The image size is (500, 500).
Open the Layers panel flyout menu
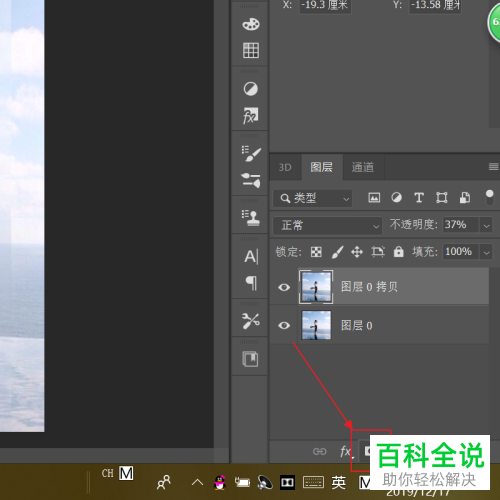coord(493,166)
